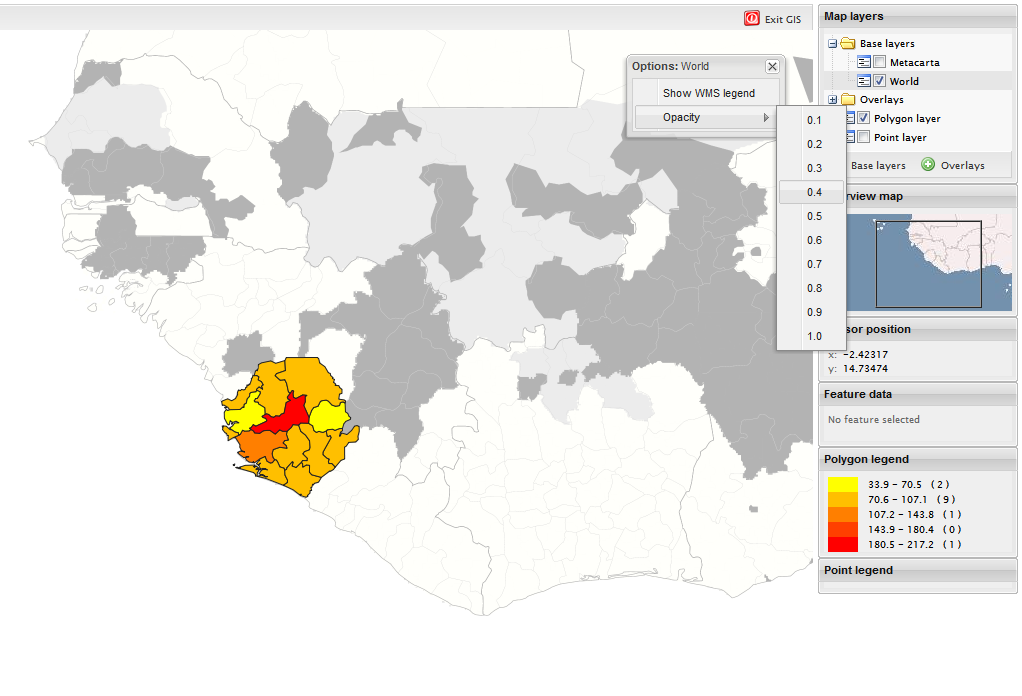Click the yellow 33.9 - 70.5 legend swatch
The image size is (1022, 696).
[x=843, y=484]
